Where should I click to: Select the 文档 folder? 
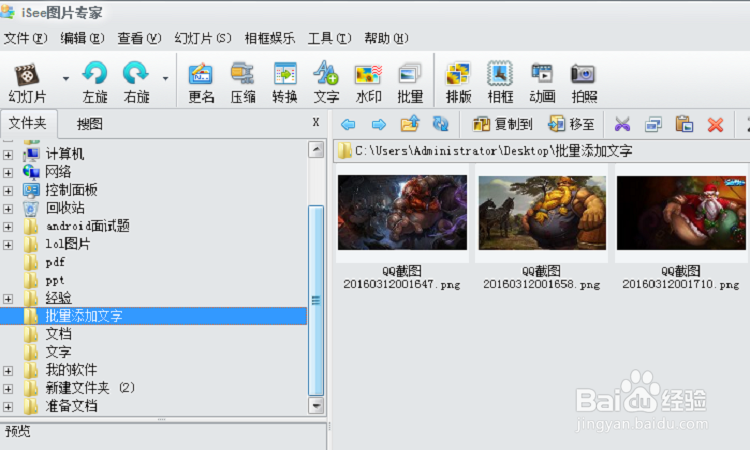tap(58, 334)
